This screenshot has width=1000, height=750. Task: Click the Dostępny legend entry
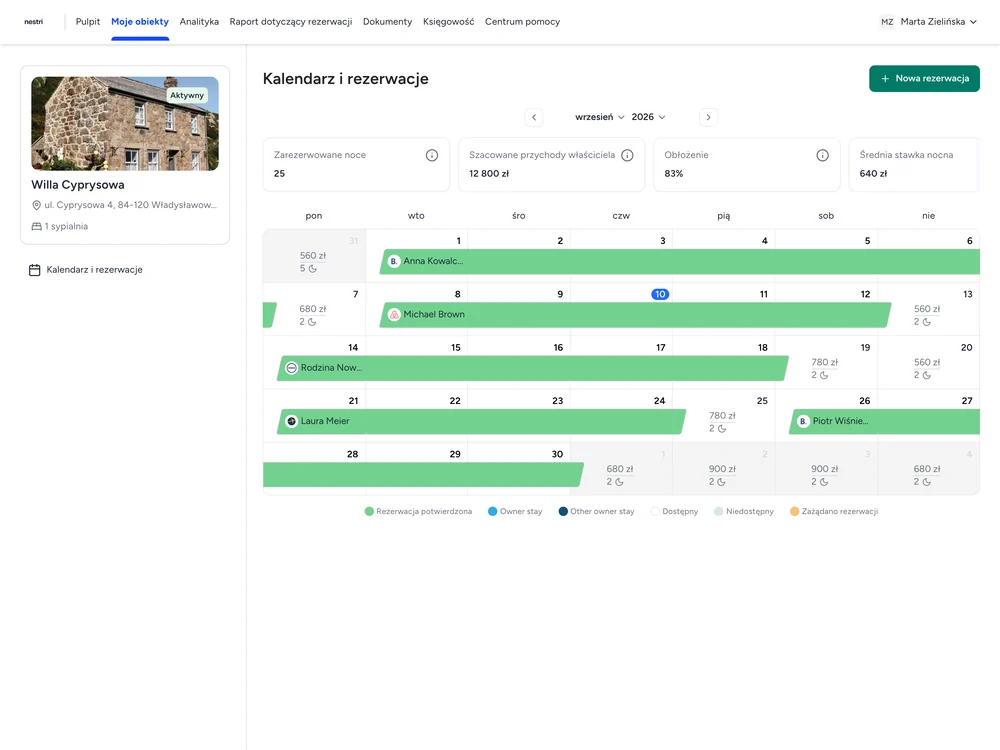coord(674,511)
